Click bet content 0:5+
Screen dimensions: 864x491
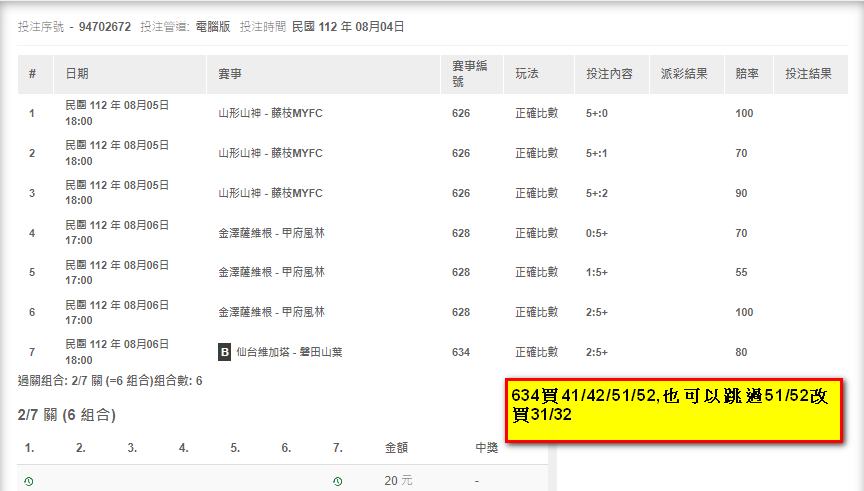point(597,234)
